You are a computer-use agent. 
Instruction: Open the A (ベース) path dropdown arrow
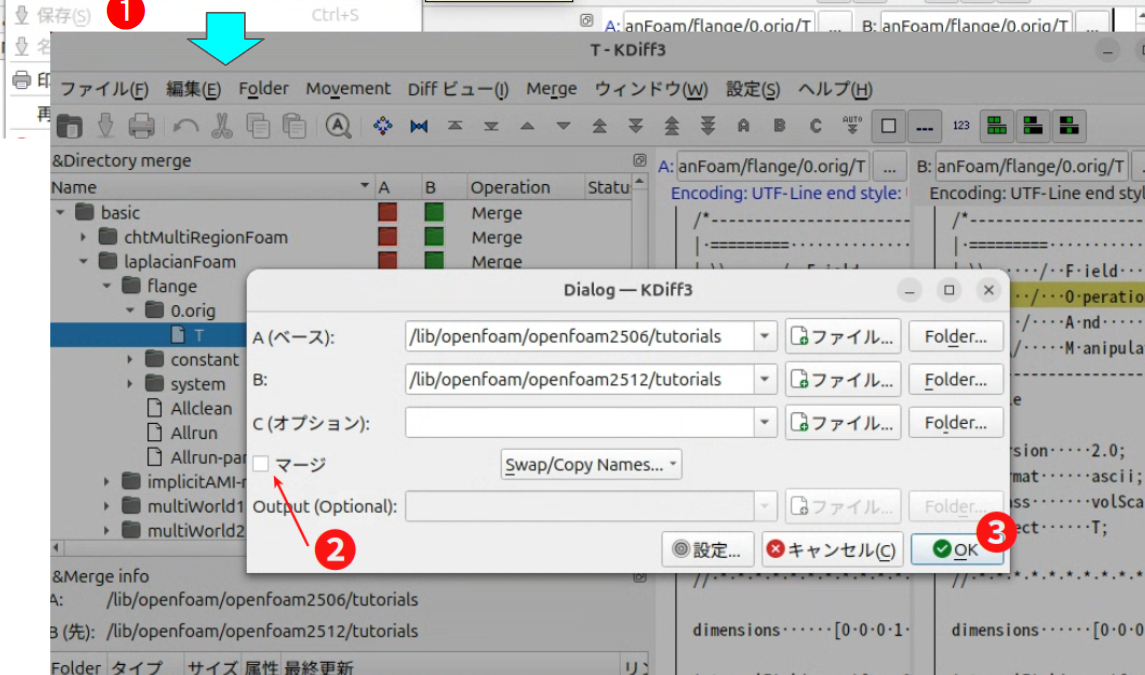(765, 337)
